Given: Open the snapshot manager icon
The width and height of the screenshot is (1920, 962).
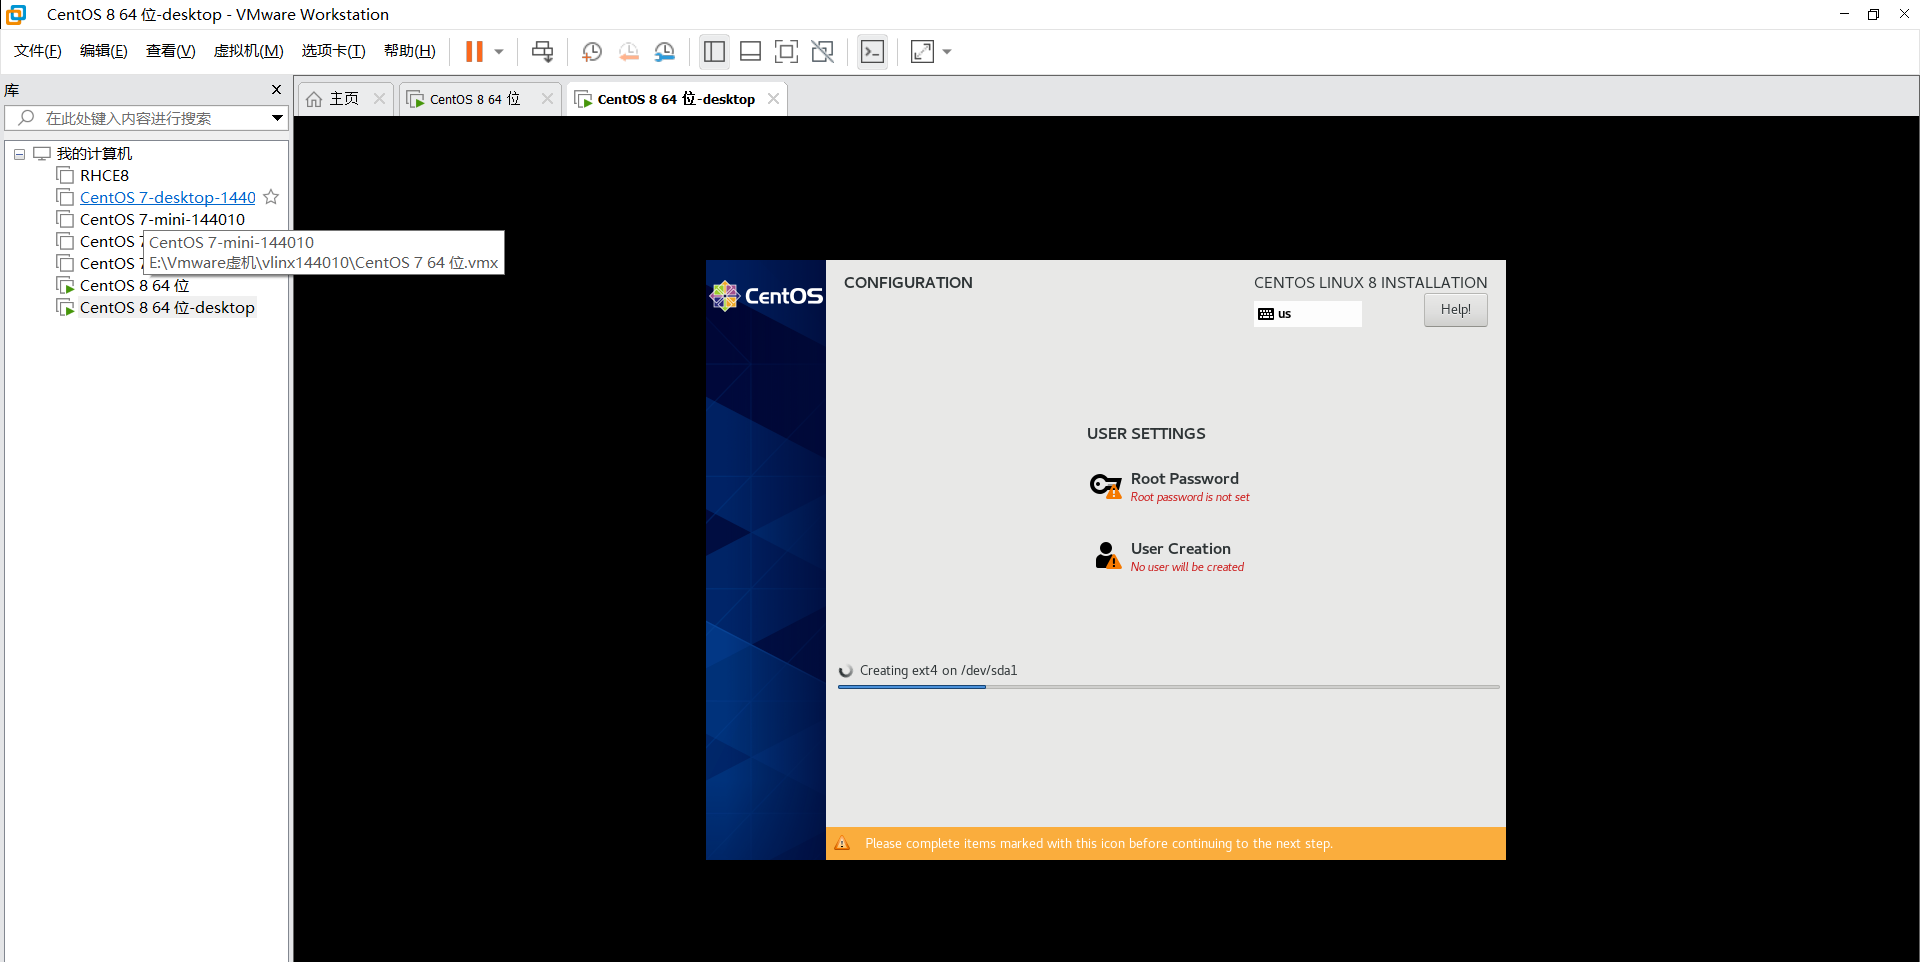Looking at the screenshot, I should tap(665, 51).
